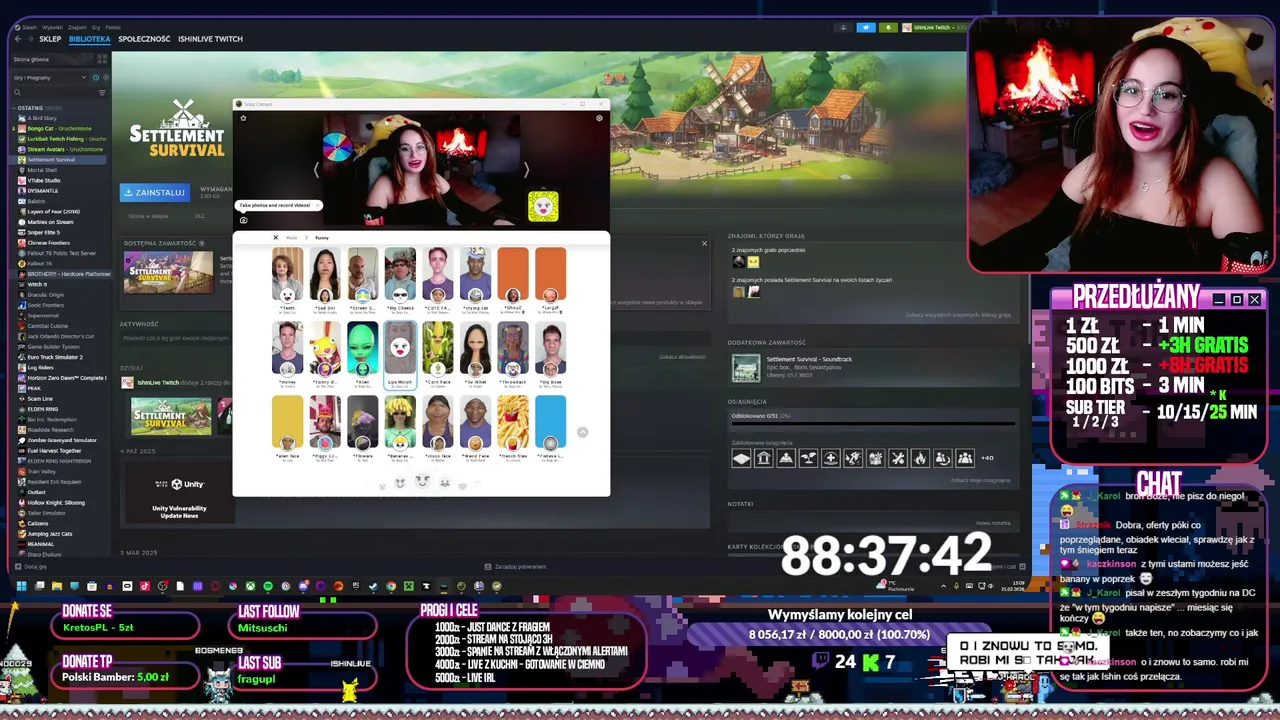
Task: Click the scroll-to-top arrow in lens list
Action: point(582,432)
